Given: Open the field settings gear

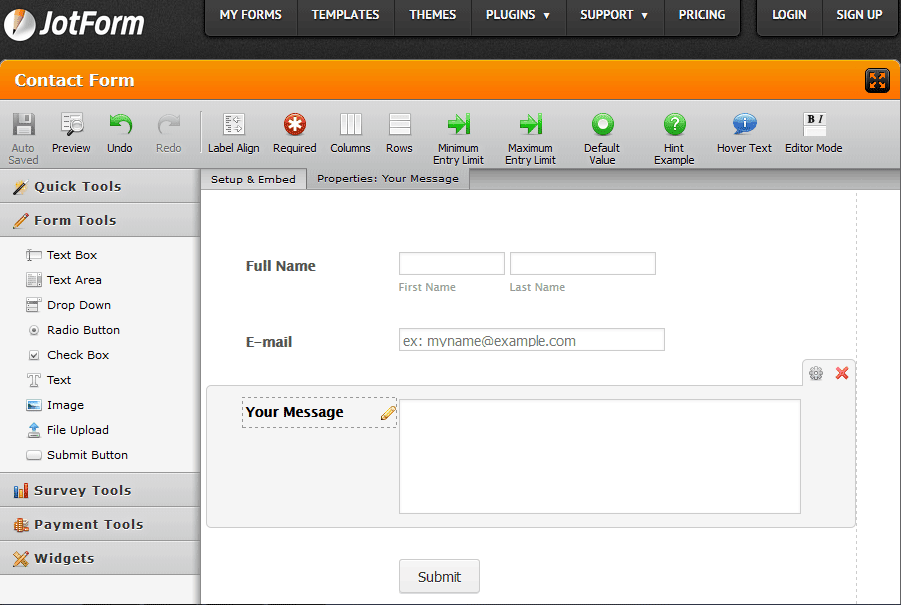Looking at the screenshot, I should click(815, 373).
